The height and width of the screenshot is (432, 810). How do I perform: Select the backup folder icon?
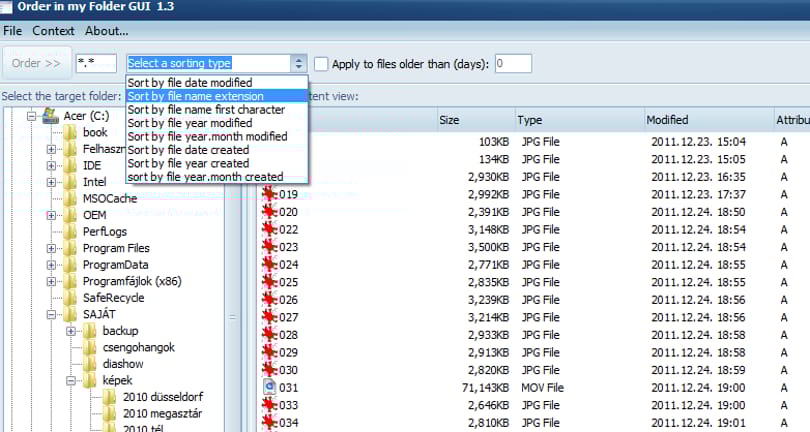click(x=89, y=331)
